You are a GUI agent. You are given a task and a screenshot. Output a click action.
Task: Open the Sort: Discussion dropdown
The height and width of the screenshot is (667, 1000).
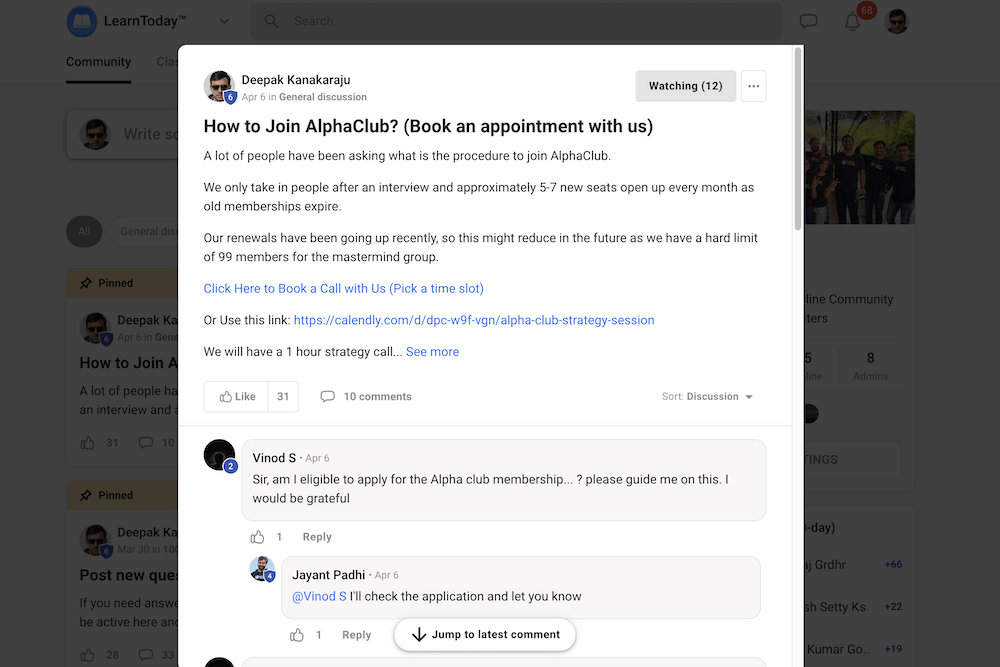707,397
